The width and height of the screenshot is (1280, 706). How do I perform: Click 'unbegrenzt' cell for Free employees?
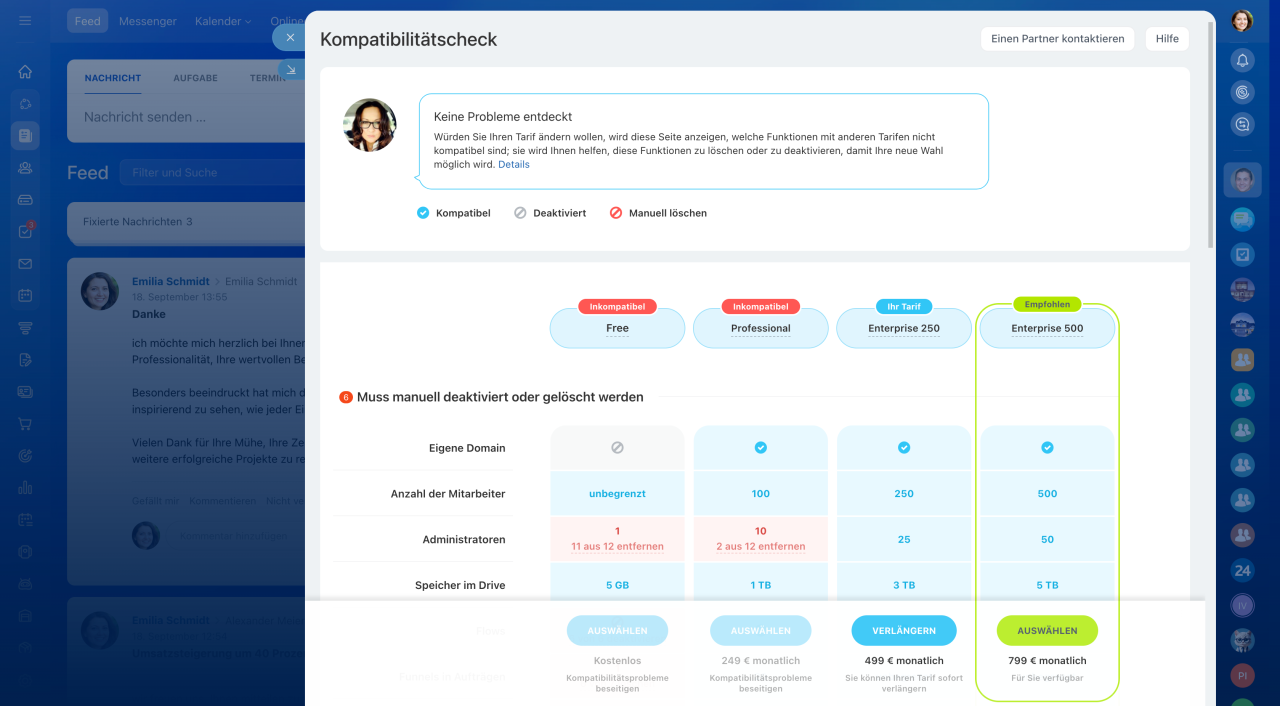point(617,494)
